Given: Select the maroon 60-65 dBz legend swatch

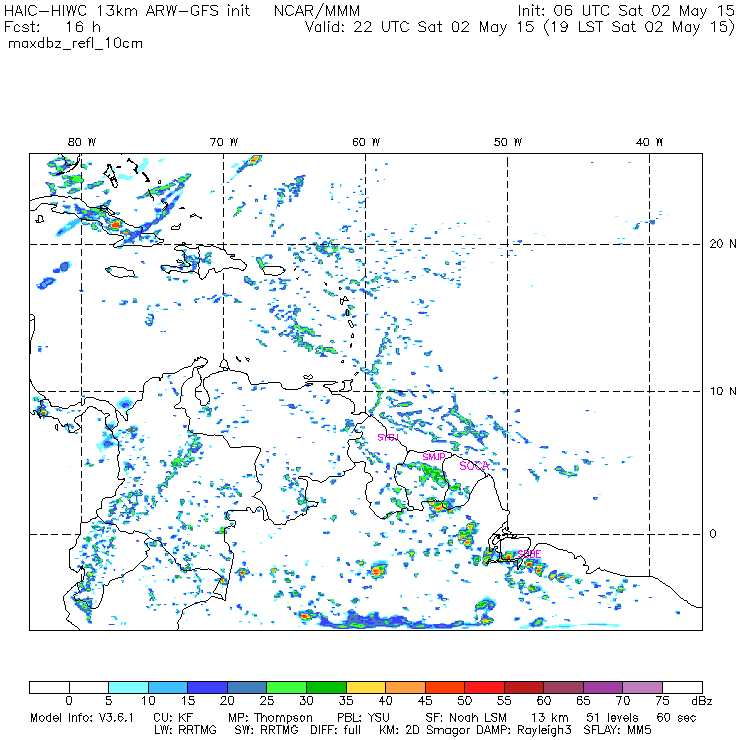Looking at the screenshot, I should coord(564,687).
